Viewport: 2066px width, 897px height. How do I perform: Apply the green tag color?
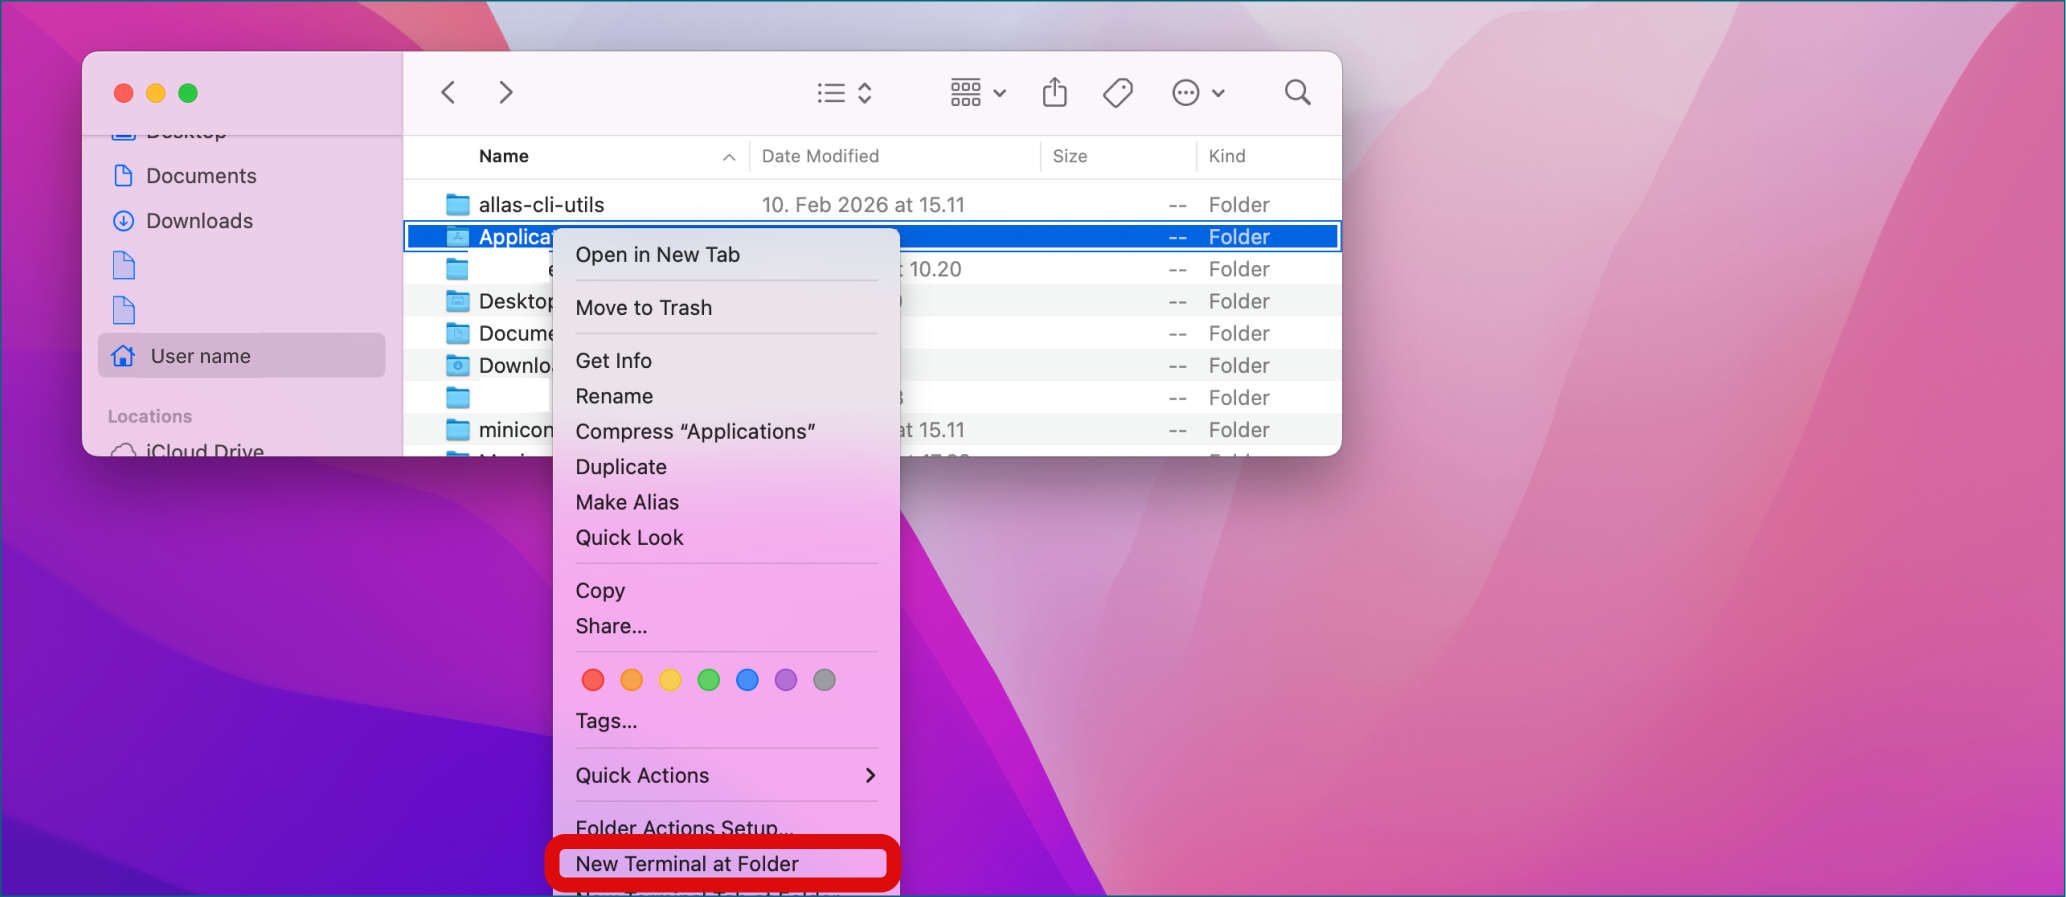709,680
